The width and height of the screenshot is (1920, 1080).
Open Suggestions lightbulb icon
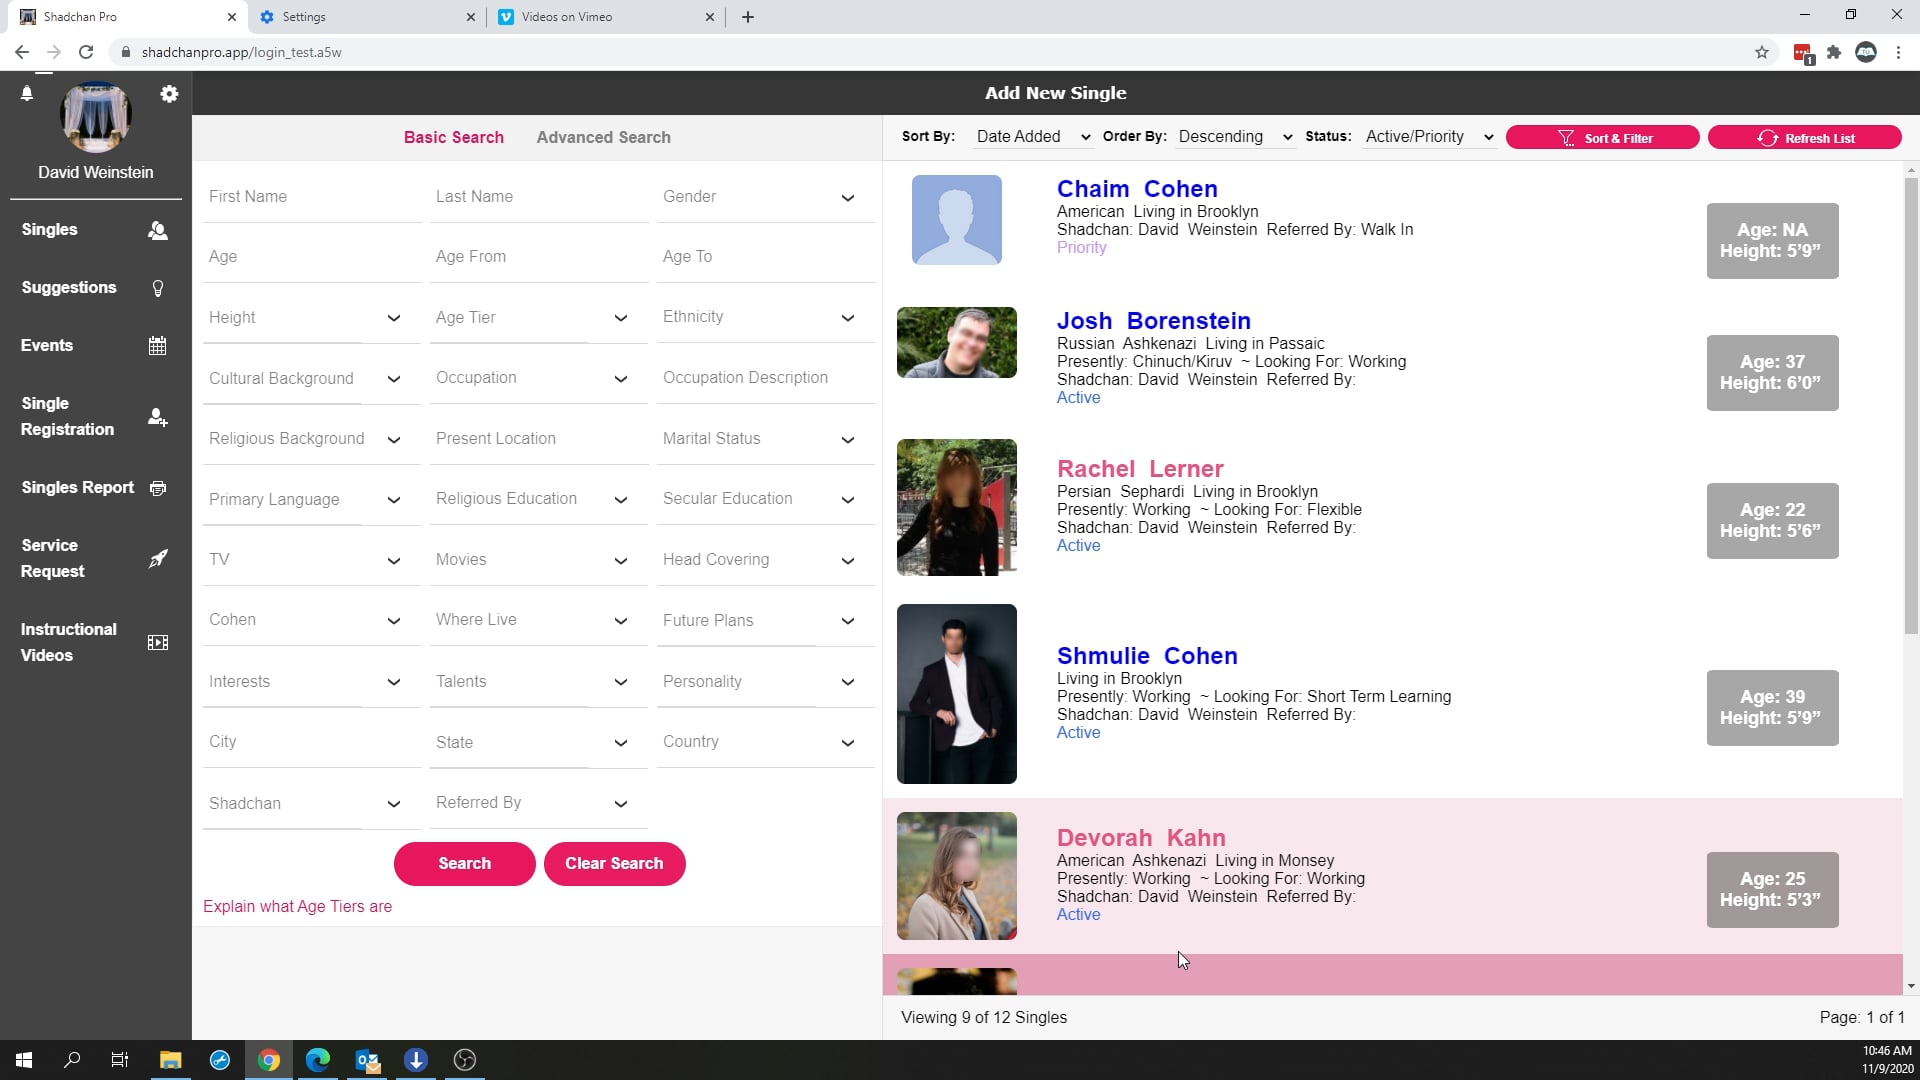point(157,288)
